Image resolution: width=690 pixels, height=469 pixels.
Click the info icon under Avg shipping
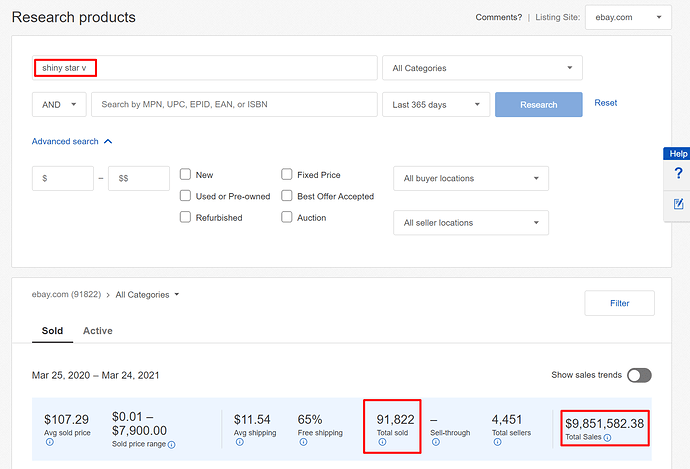[x=238, y=441]
